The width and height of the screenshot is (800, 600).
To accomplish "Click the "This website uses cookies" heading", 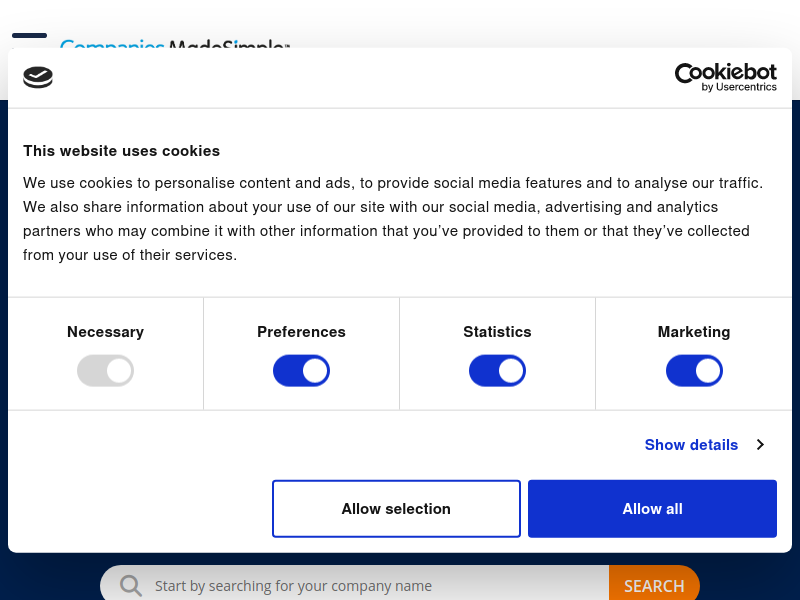I will coord(121,151).
